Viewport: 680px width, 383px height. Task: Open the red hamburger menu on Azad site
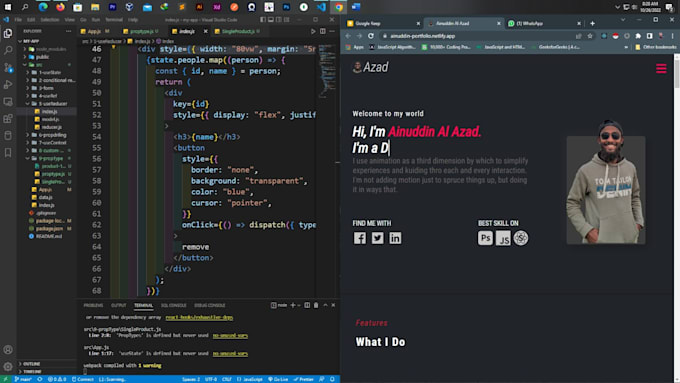point(661,69)
